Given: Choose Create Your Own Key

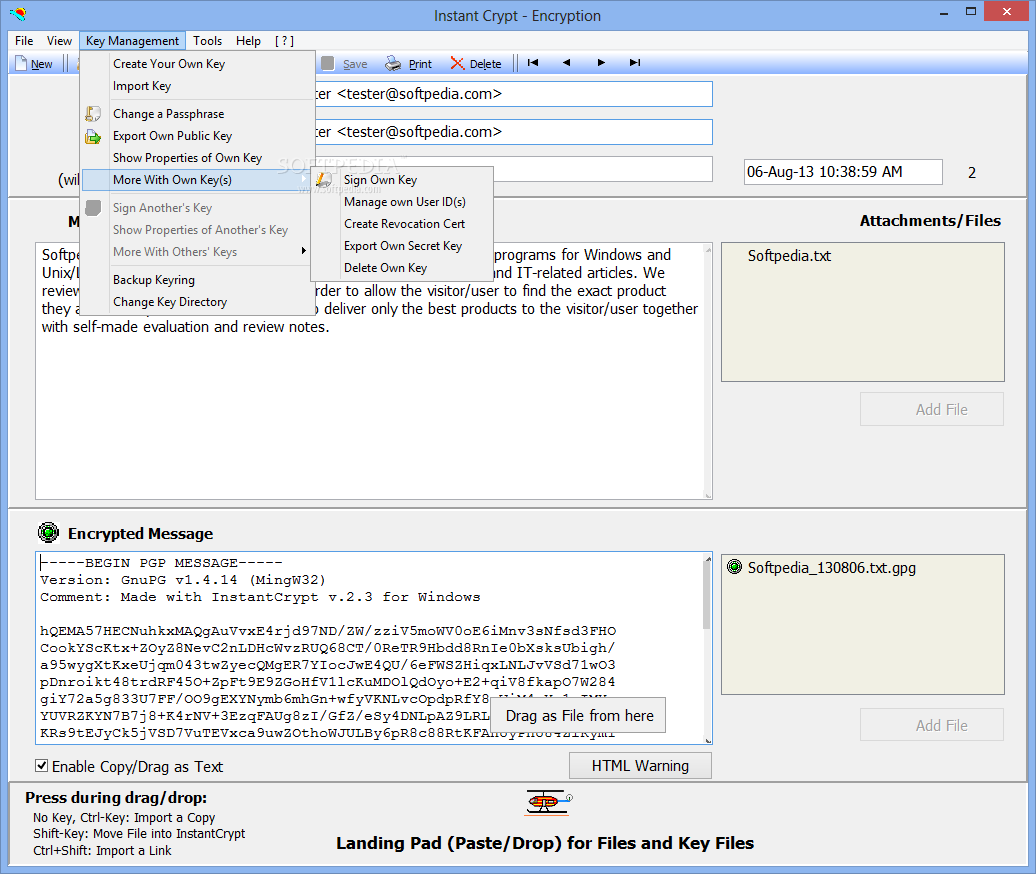Looking at the screenshot, I should point(169,64).
